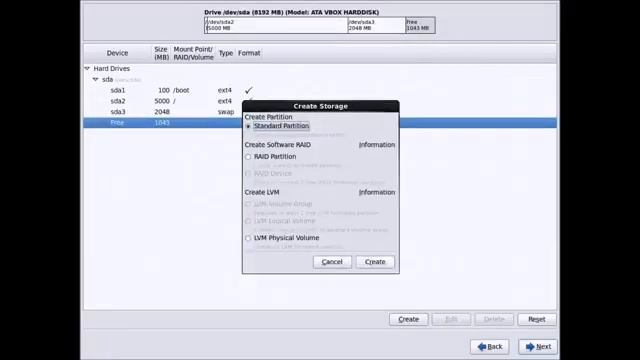The image size is (640, 360).
Task: Collapse the sda drive node
Action: point(96,79)
